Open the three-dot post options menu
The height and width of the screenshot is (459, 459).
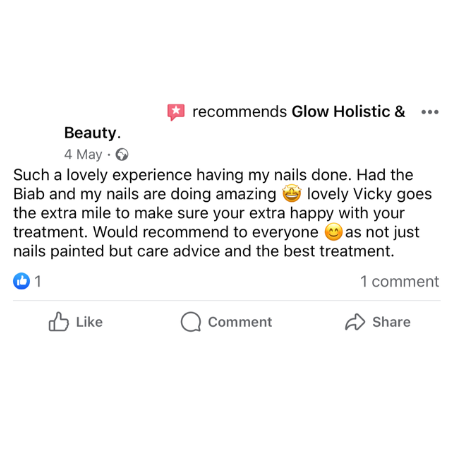point(430,112)
